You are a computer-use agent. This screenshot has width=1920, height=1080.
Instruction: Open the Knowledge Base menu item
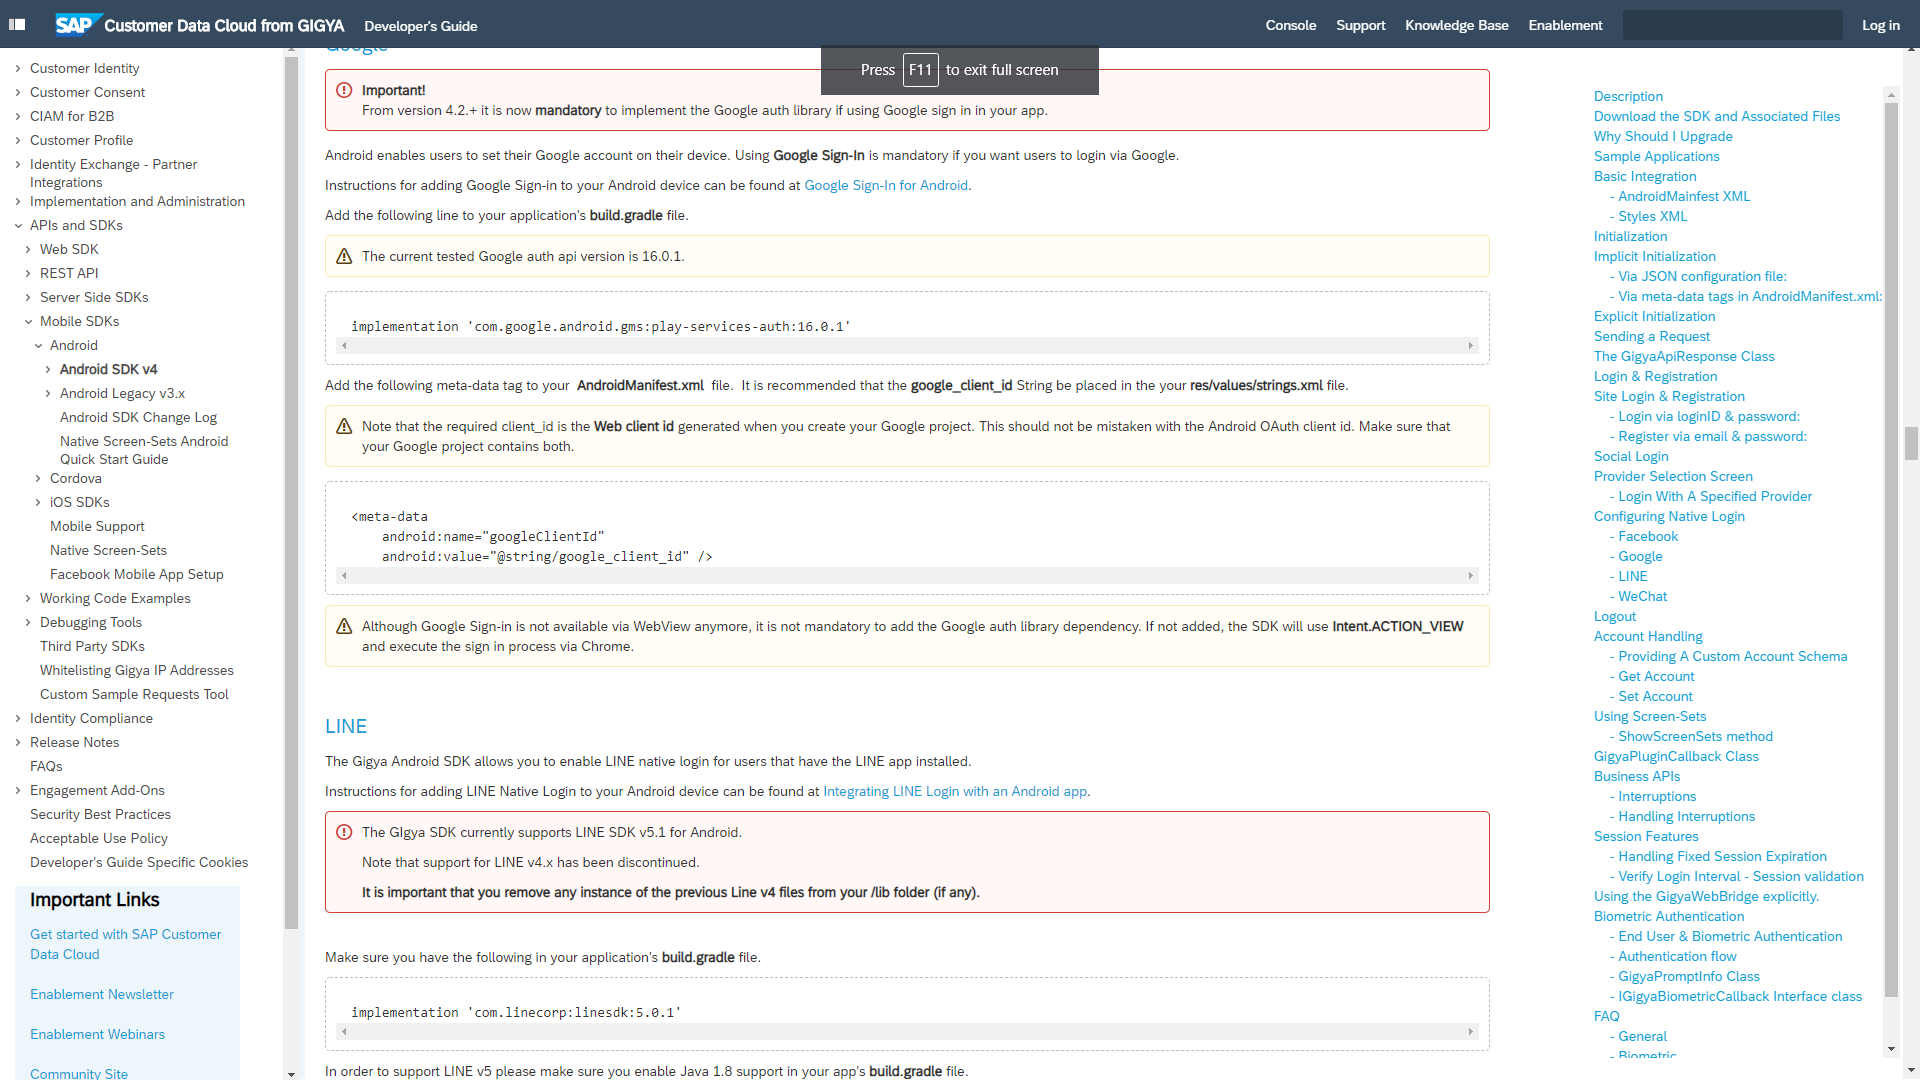click(x=1456, y=25)
